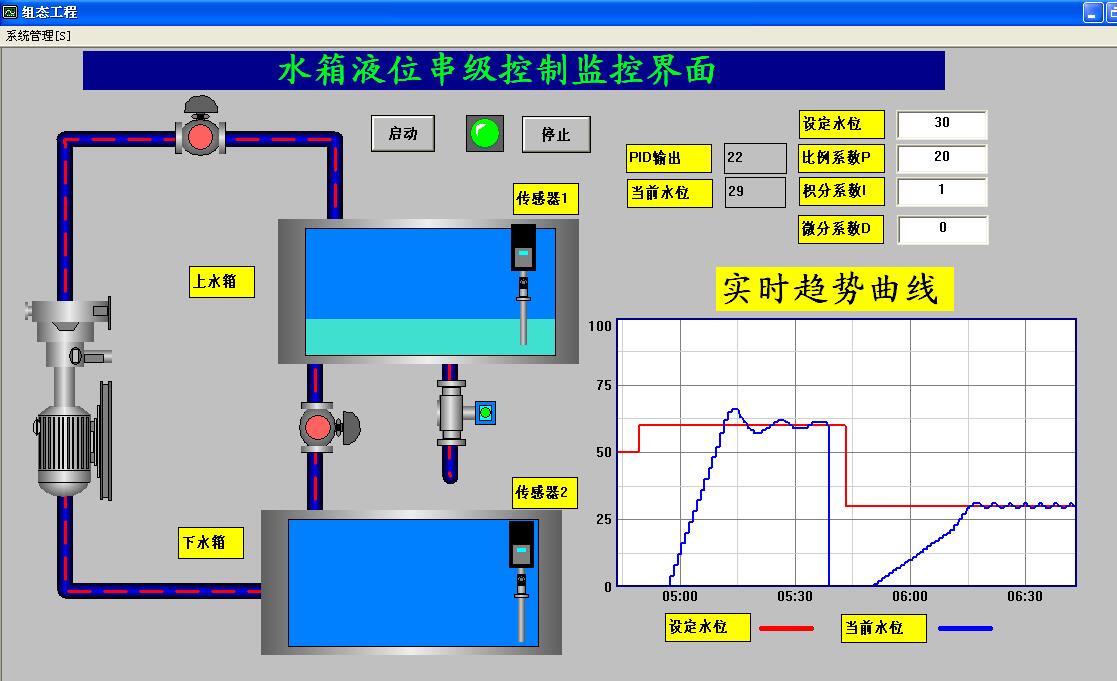Click the drain valve with green indicator
The width and height of the screenshot is (1117, 681).
click(x=466, y=412)
